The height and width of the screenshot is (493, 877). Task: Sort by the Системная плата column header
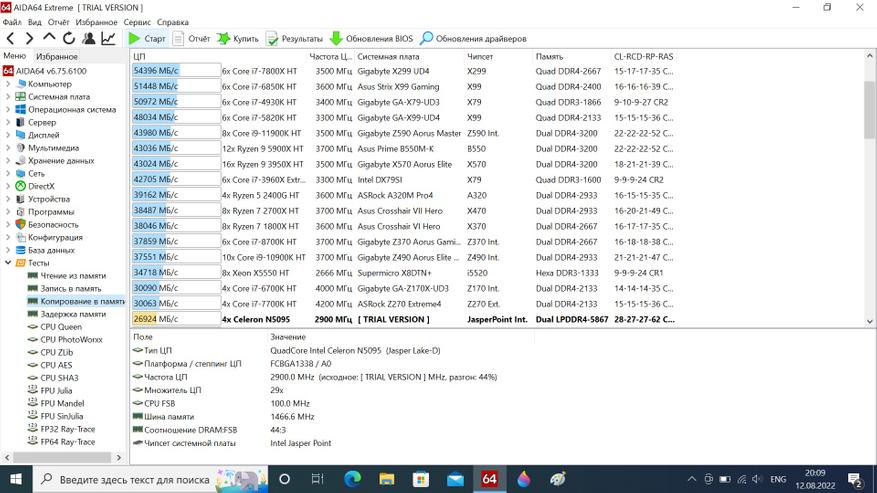pos(411,57)
